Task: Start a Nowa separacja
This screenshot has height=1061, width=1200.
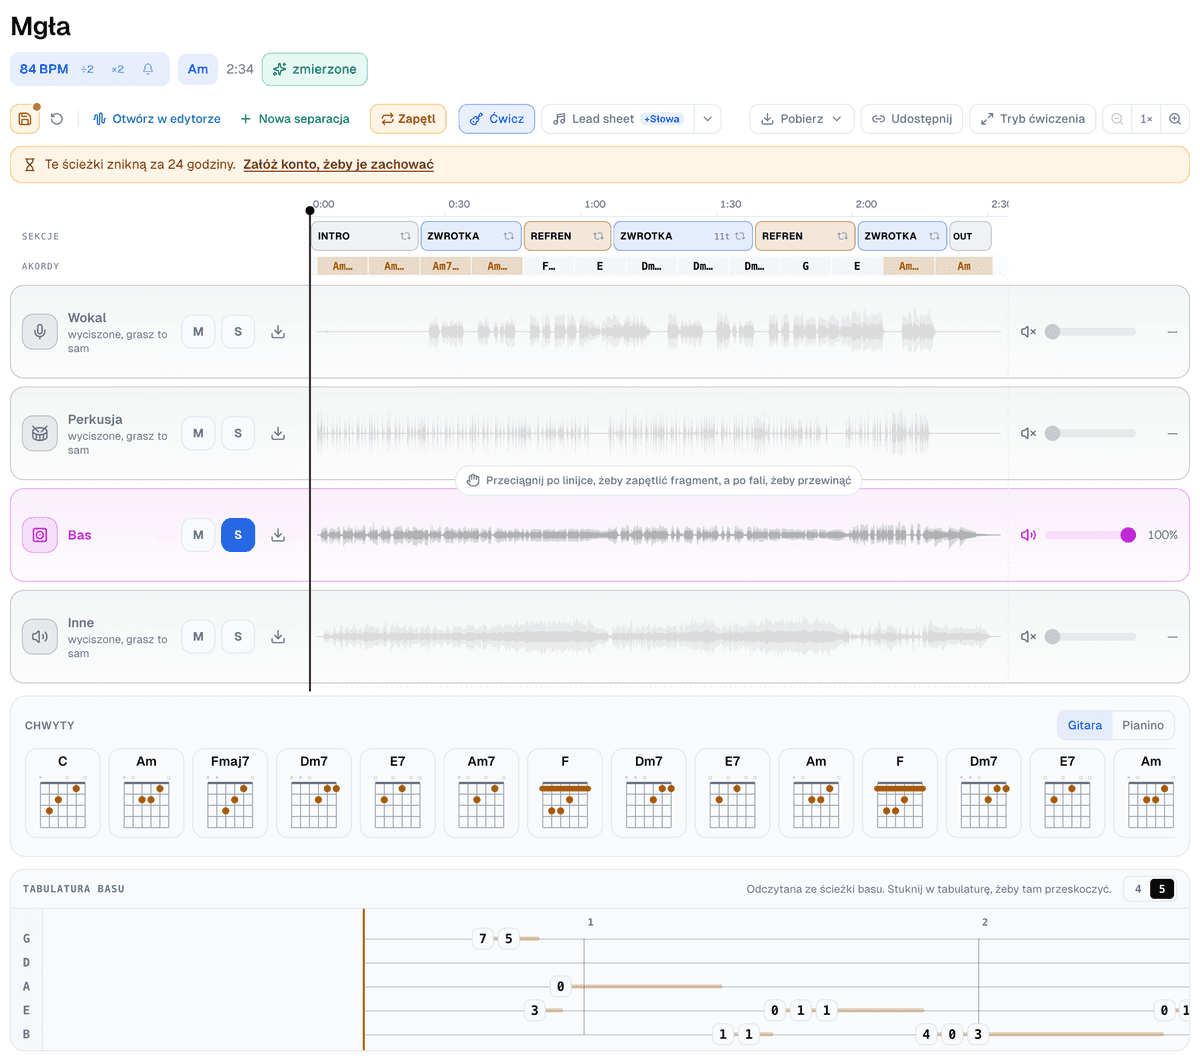Action: pyautogui.click(x=295, y=119)
